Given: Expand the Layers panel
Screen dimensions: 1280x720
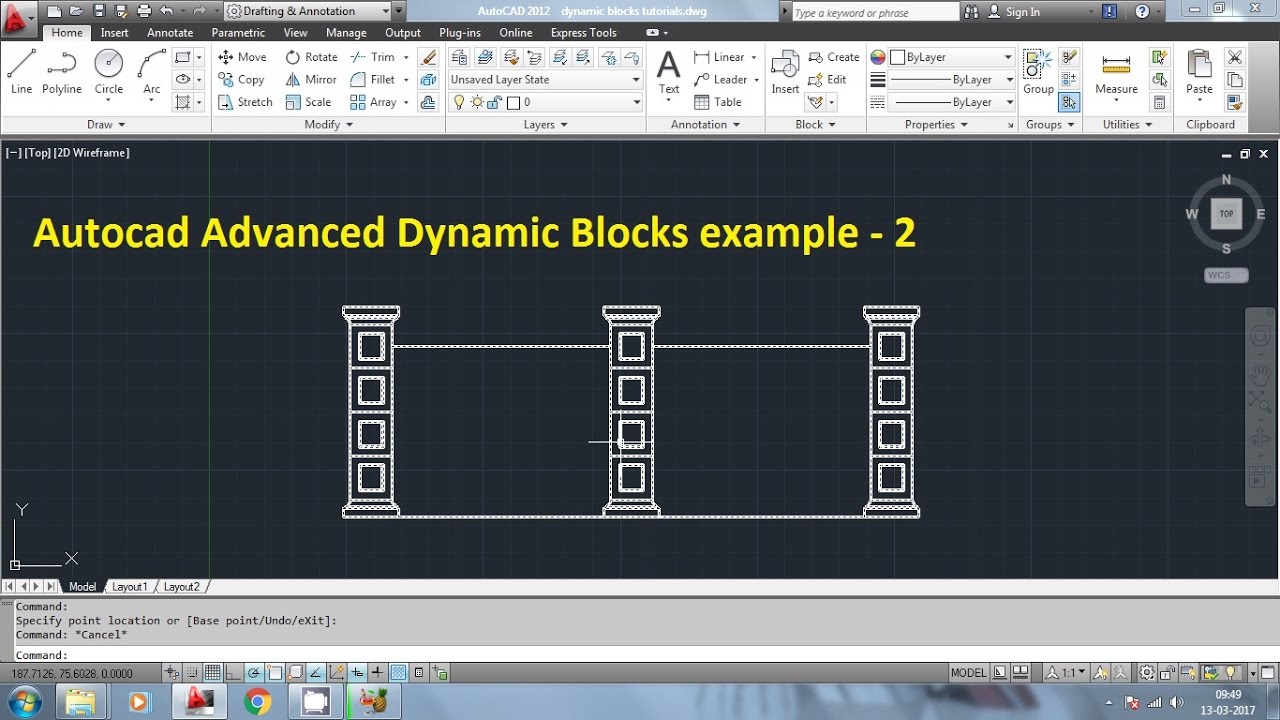Looking at the screenshot, I should click(x=546, y=124).
